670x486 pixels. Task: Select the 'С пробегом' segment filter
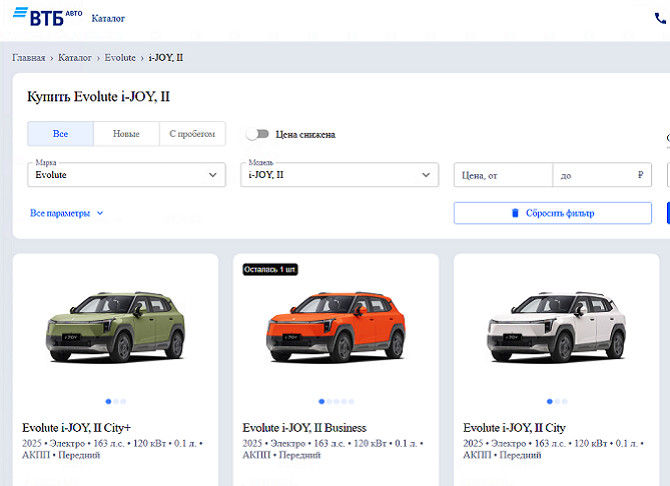(192, 134)
